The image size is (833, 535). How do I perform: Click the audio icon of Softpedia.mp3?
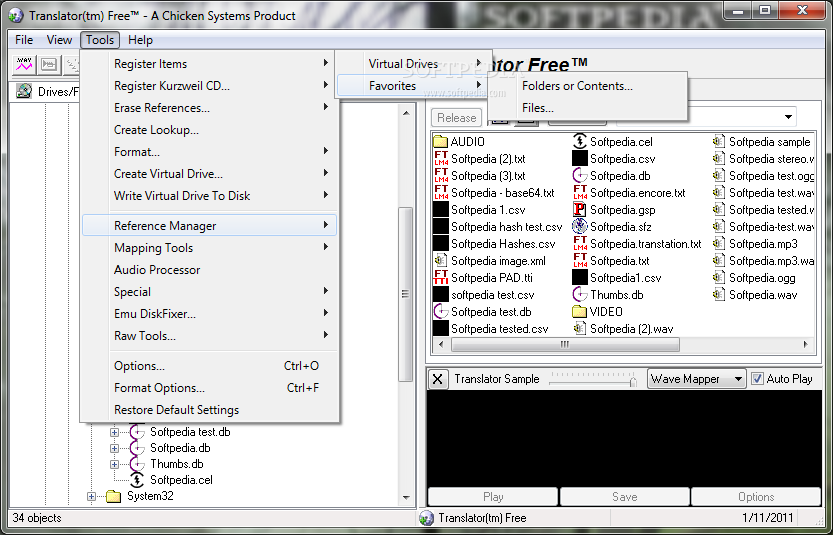[x=719, y=244]
